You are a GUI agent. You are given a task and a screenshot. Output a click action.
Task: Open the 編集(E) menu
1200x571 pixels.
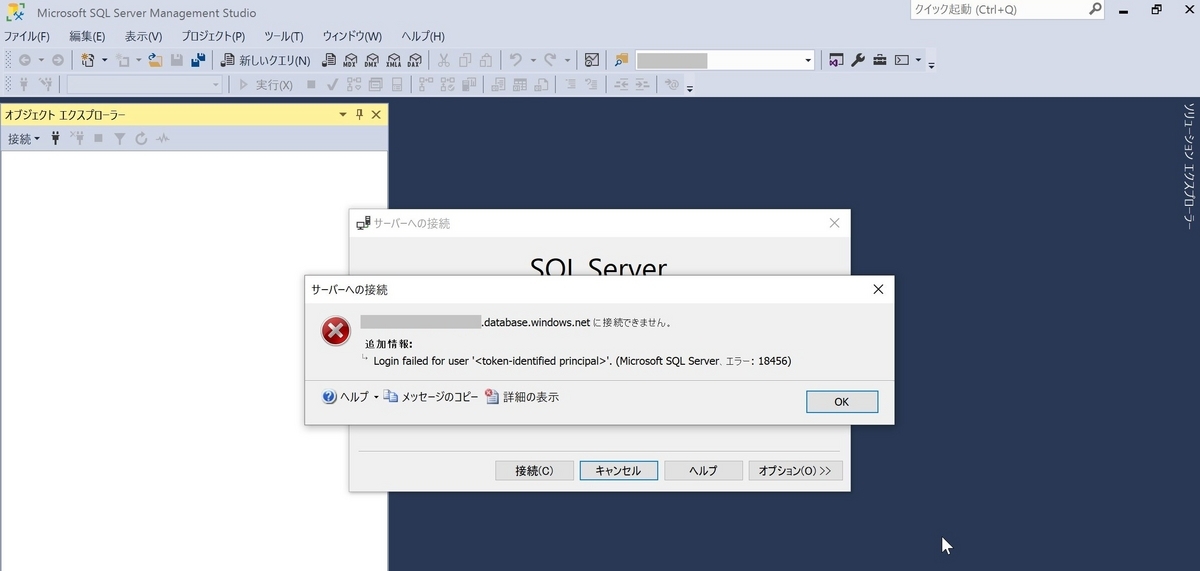point(87,36)
